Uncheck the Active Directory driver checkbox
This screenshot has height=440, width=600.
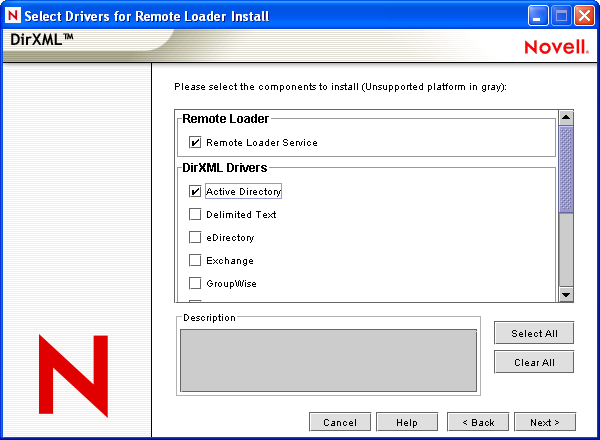[x=195, y=191]
